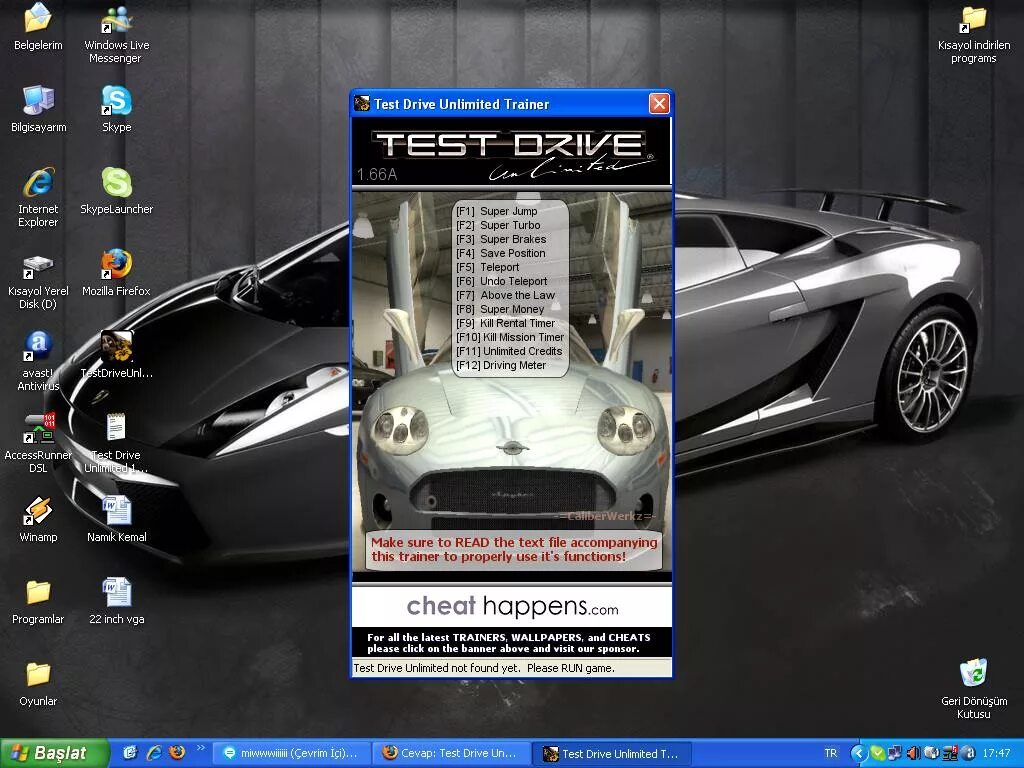
Task: Click the 1.66A version label
Action: tap(377, 174)
